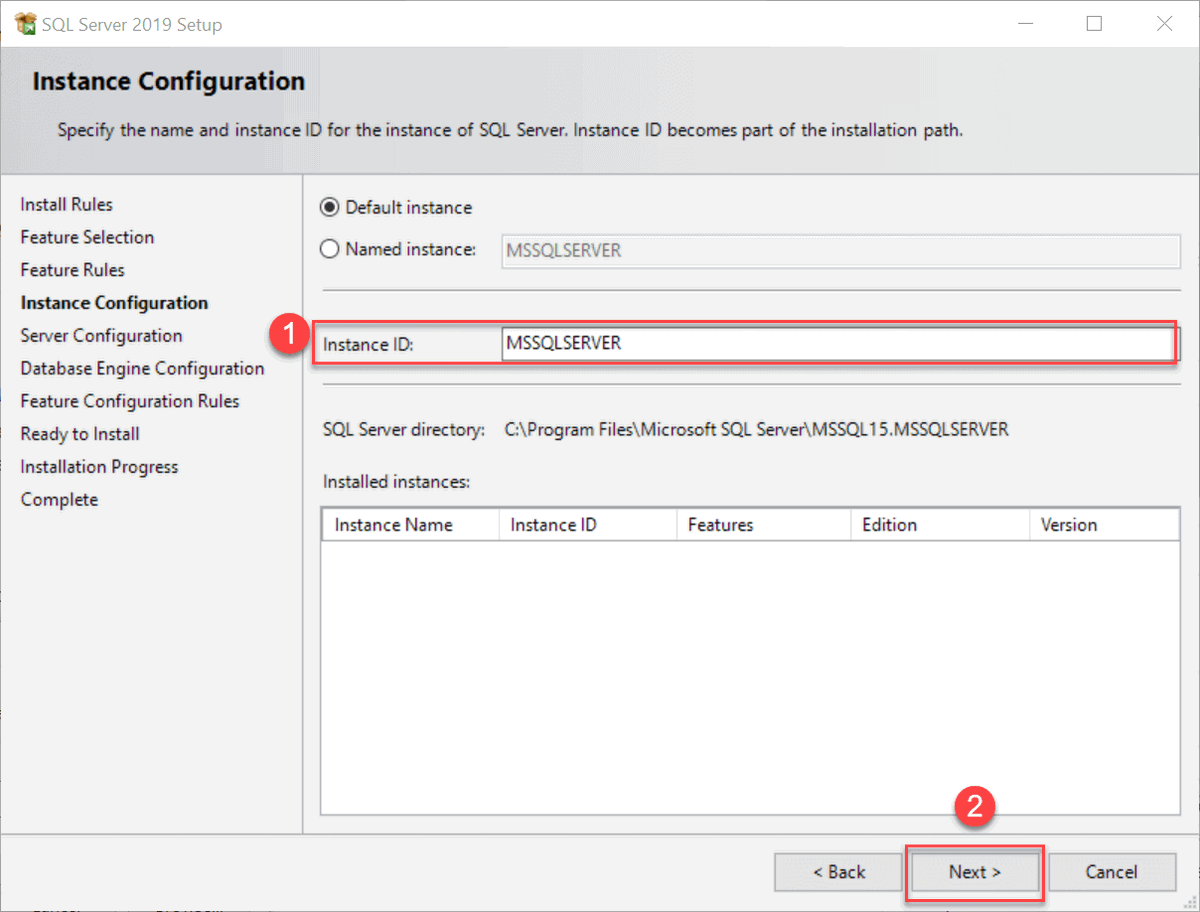
Task: Click Instance Configuration in the sidebar
Action: [x=113, y=302]
